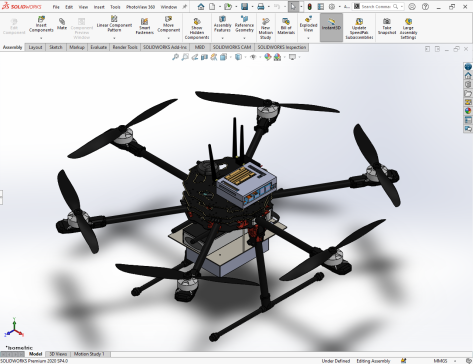Click the Smart Fasteners tool
473x364 pixels.
144,27
